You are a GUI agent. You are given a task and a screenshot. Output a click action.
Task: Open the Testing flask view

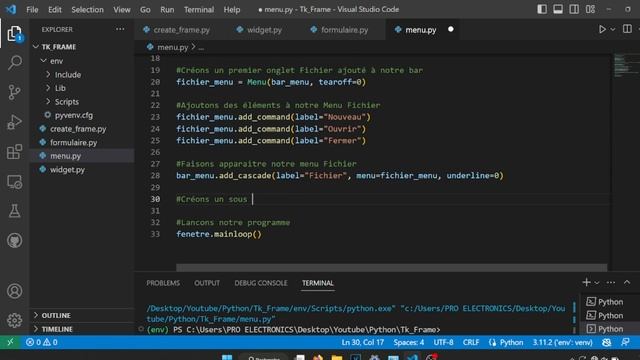[x=15, y=211]
